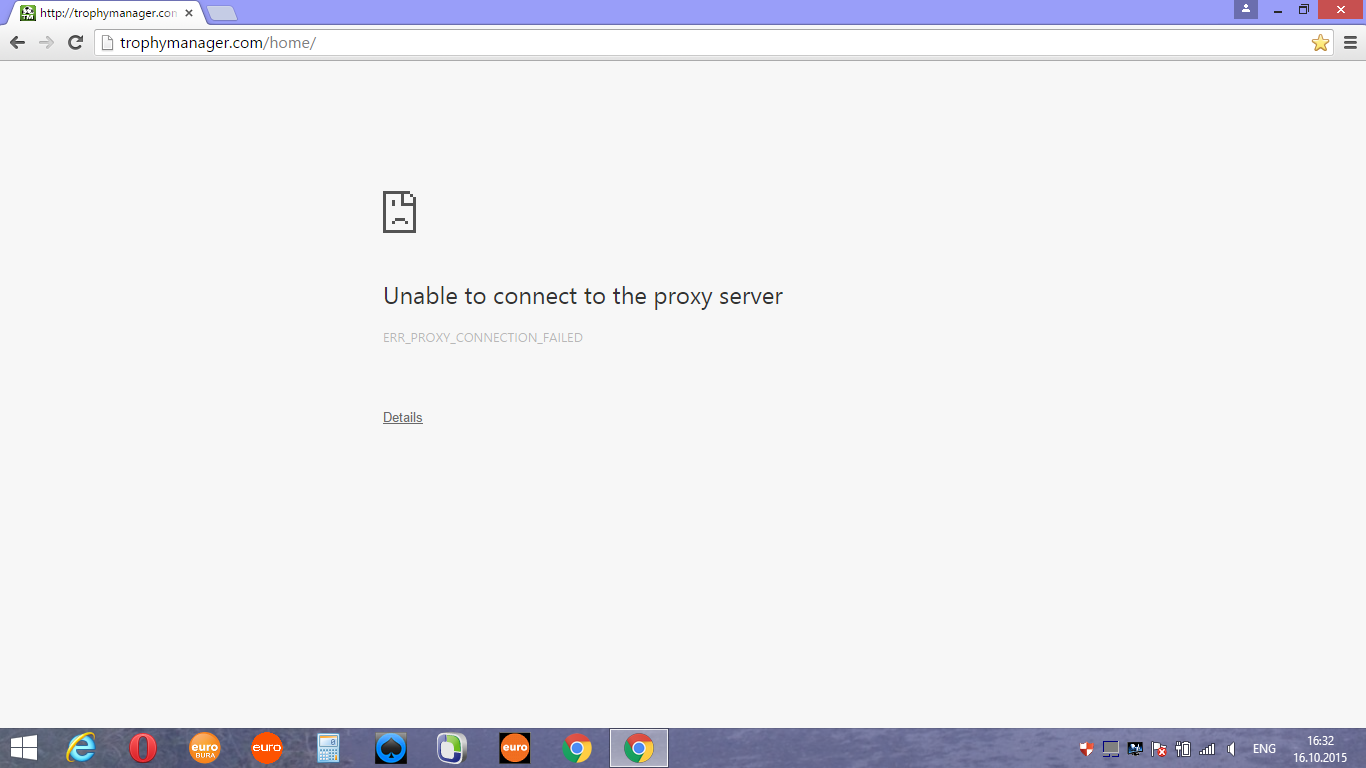
Task: Open the orange round euro taskbar app
Action: coord(267,748)
